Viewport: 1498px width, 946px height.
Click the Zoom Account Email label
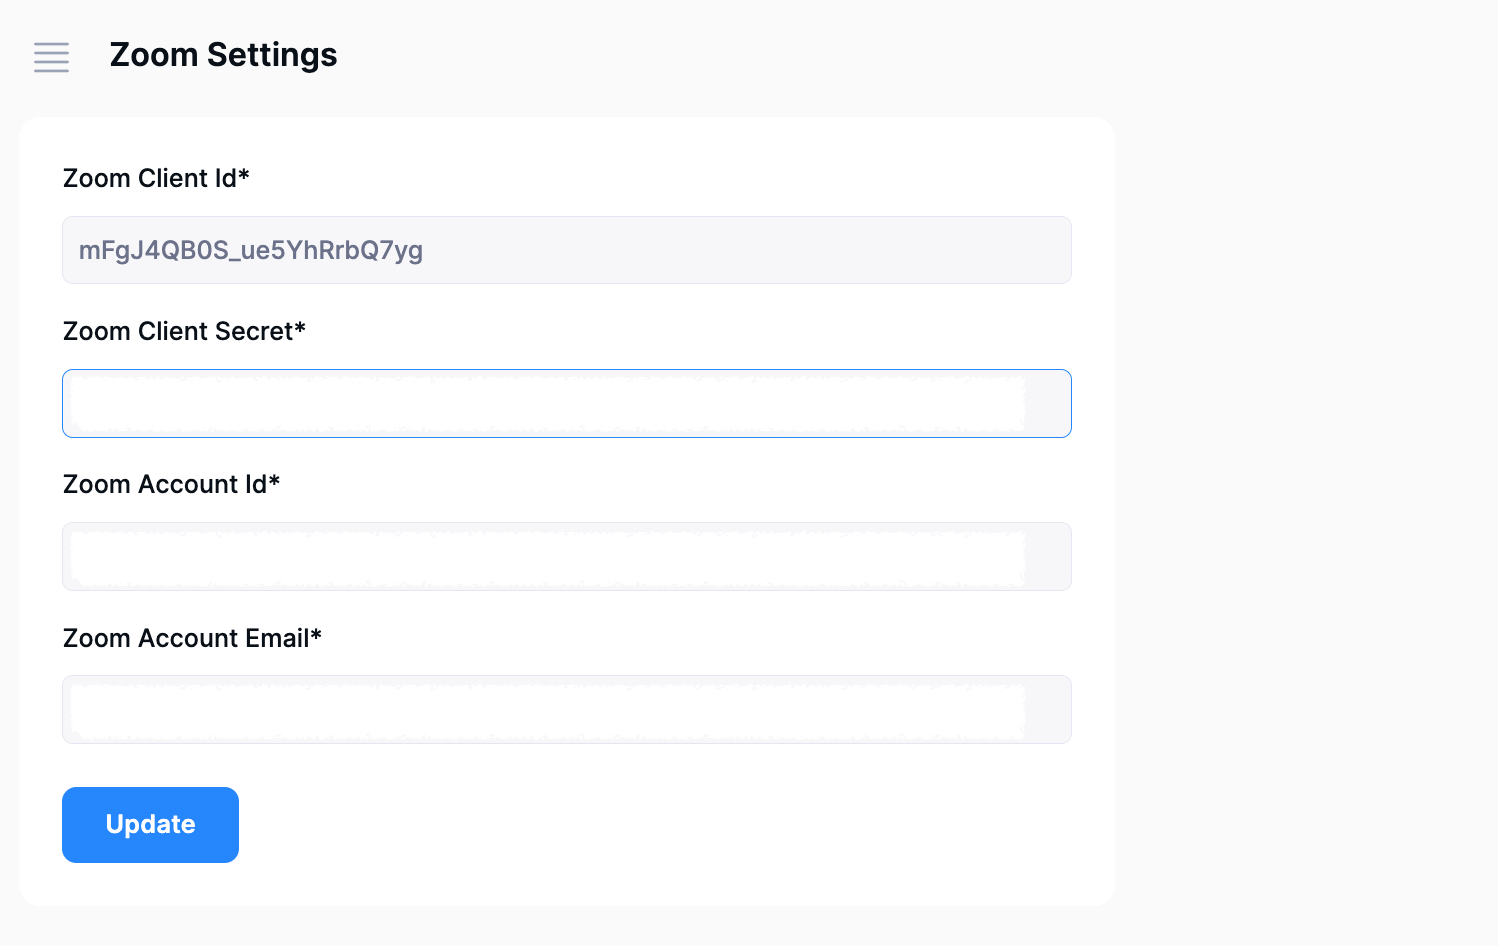[186, 638]
